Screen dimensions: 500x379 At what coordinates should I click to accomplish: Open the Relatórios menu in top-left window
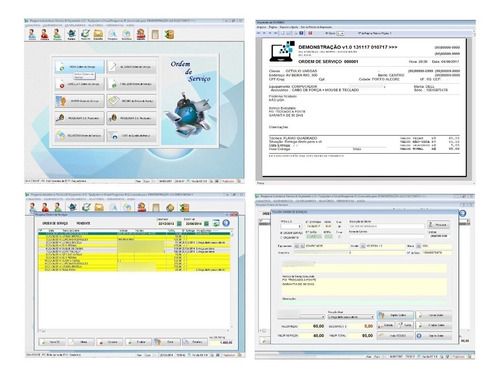(94, 25)
